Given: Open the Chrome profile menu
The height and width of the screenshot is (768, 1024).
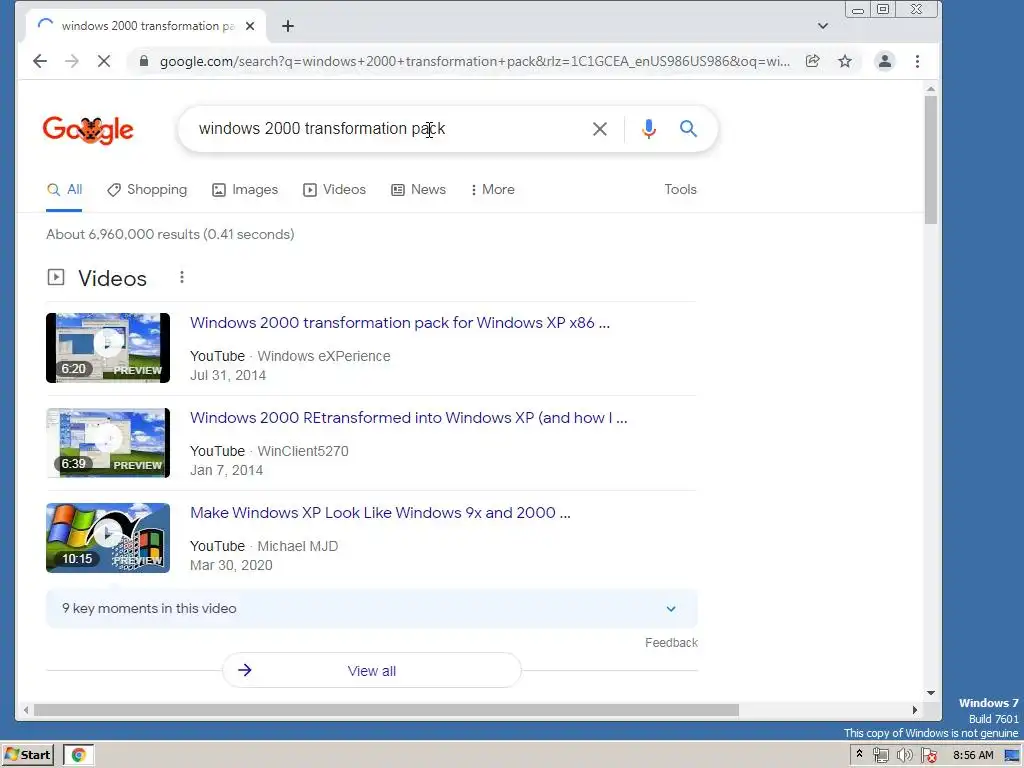Looking at the screenshot, I should 885,61.
